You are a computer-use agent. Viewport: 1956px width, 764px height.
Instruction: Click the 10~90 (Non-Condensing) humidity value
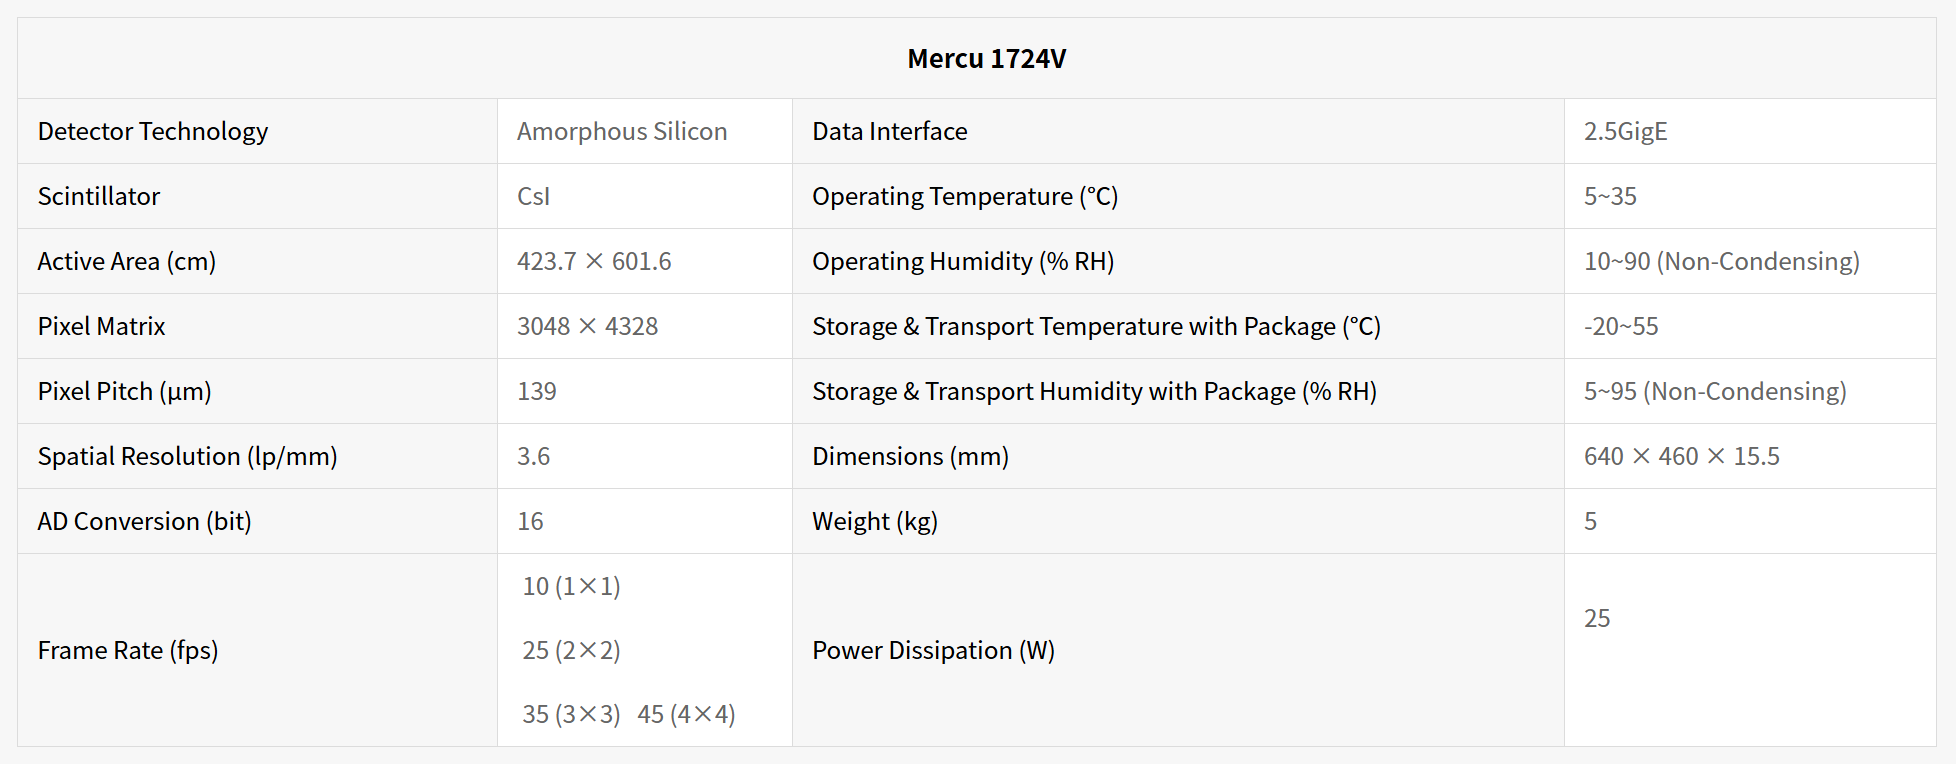1721,261
